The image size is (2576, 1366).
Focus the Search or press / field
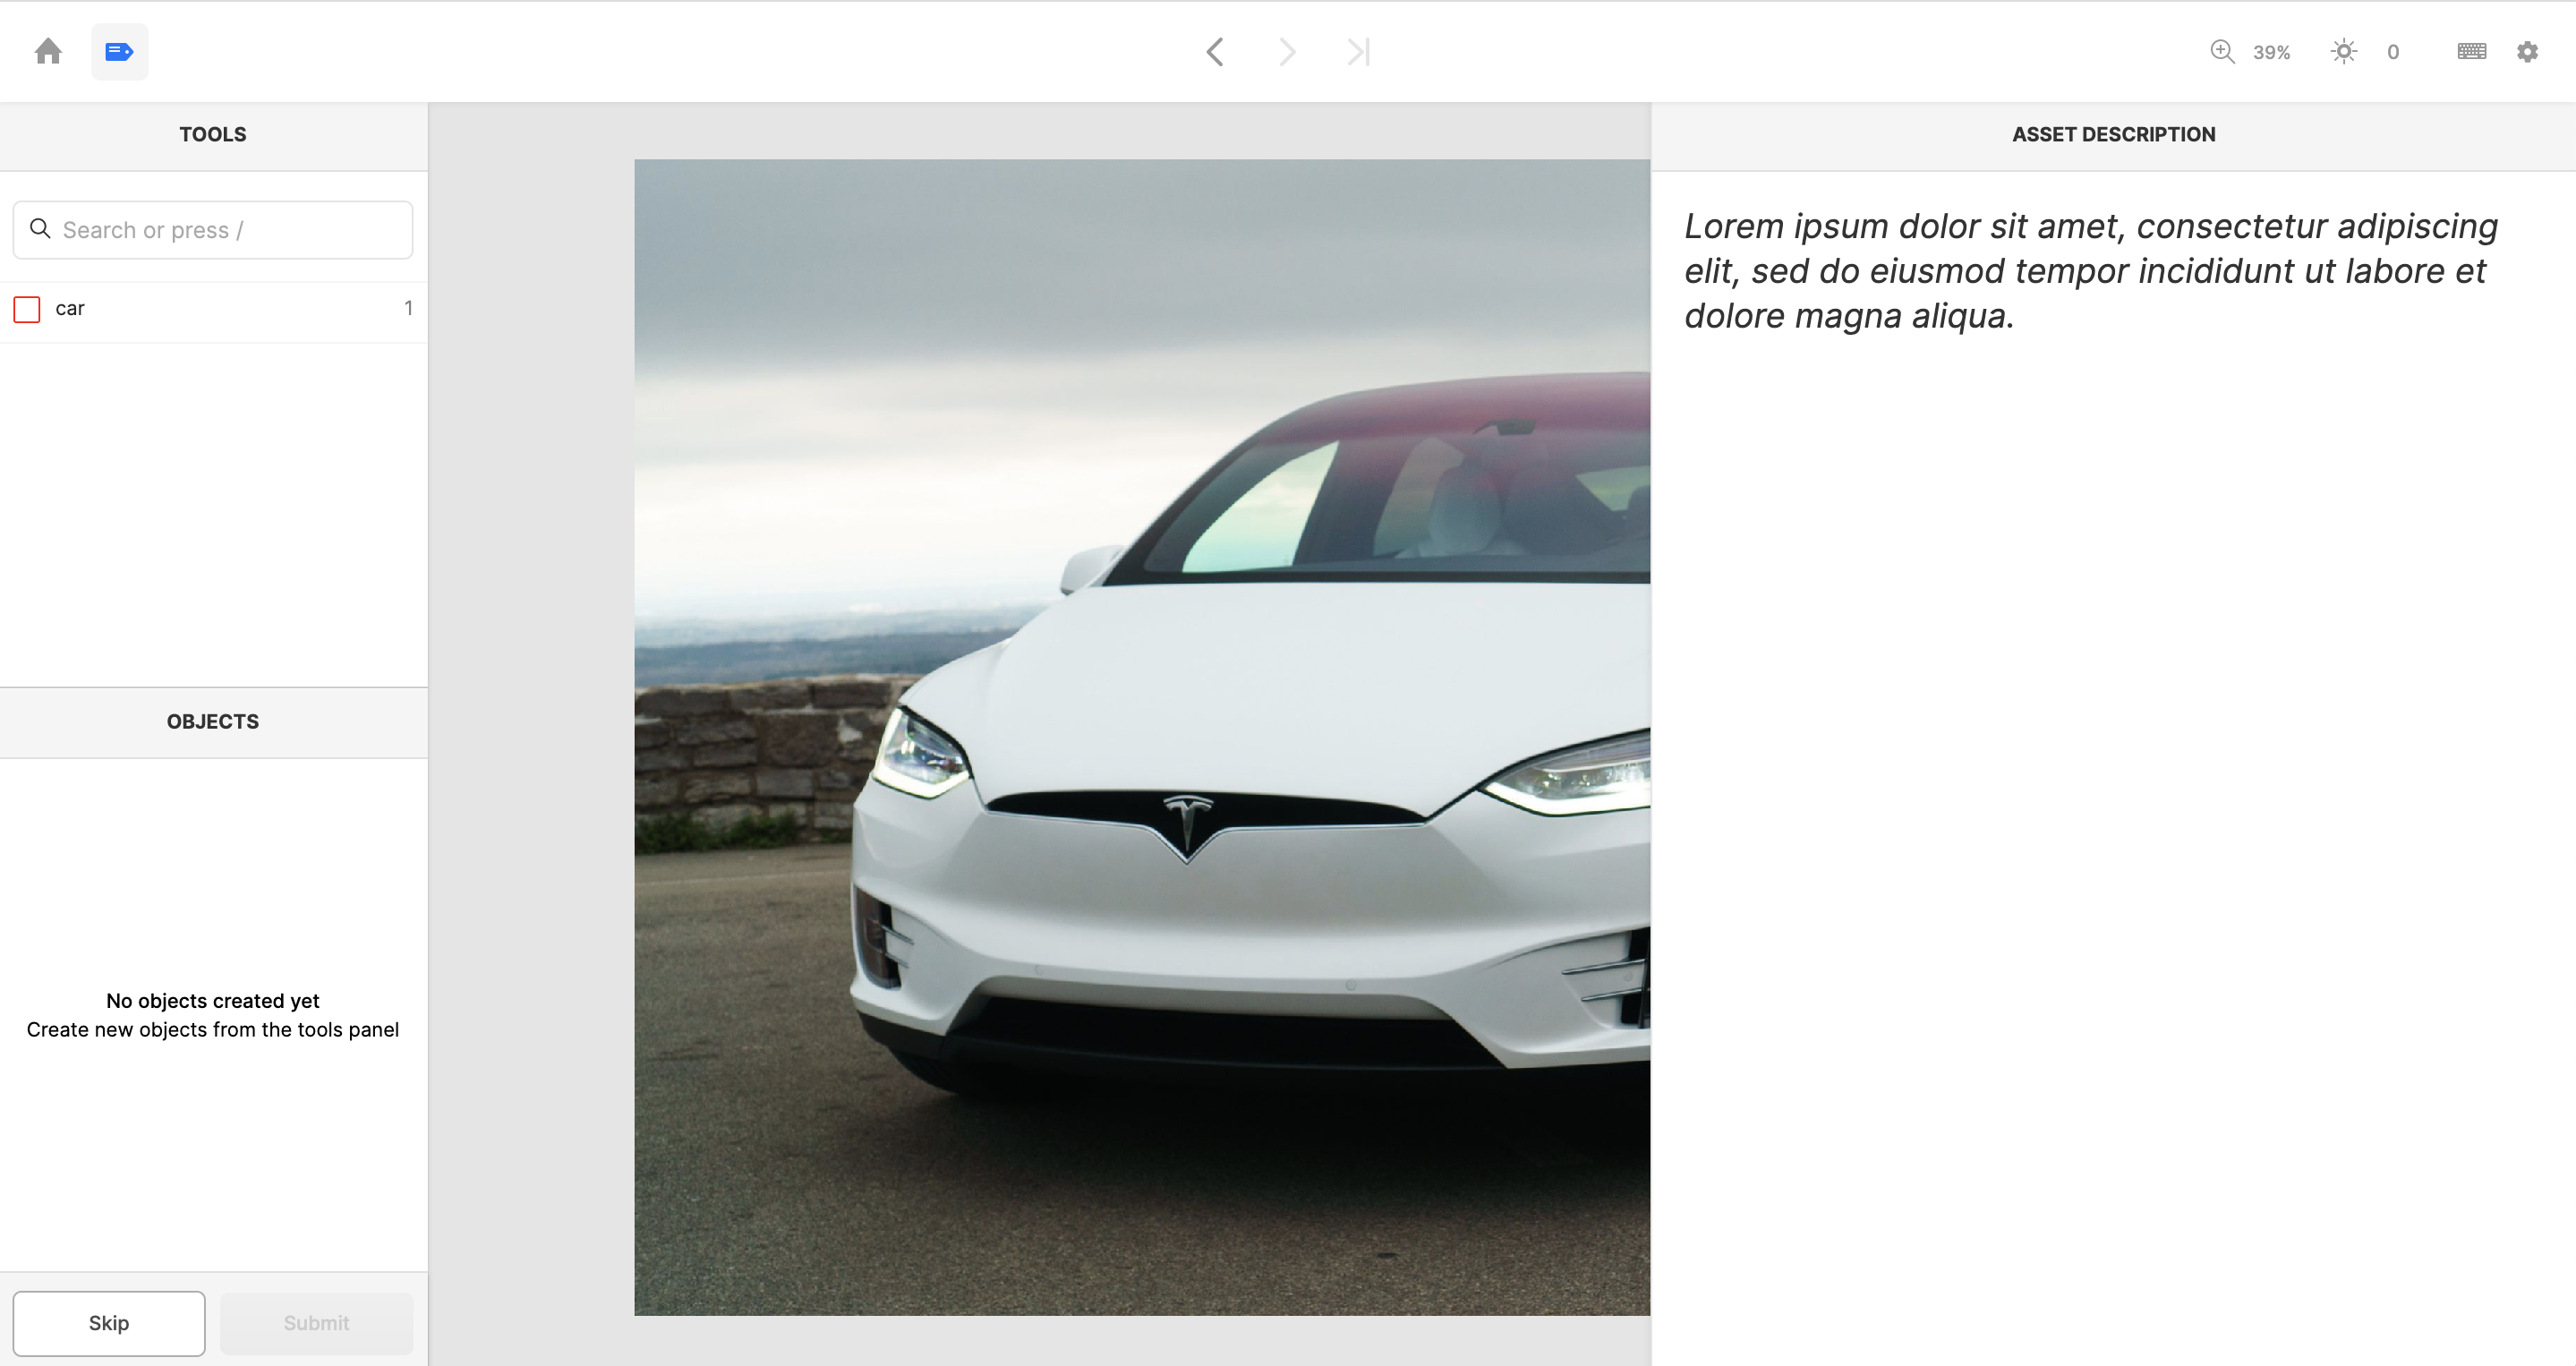click(213, 230)
